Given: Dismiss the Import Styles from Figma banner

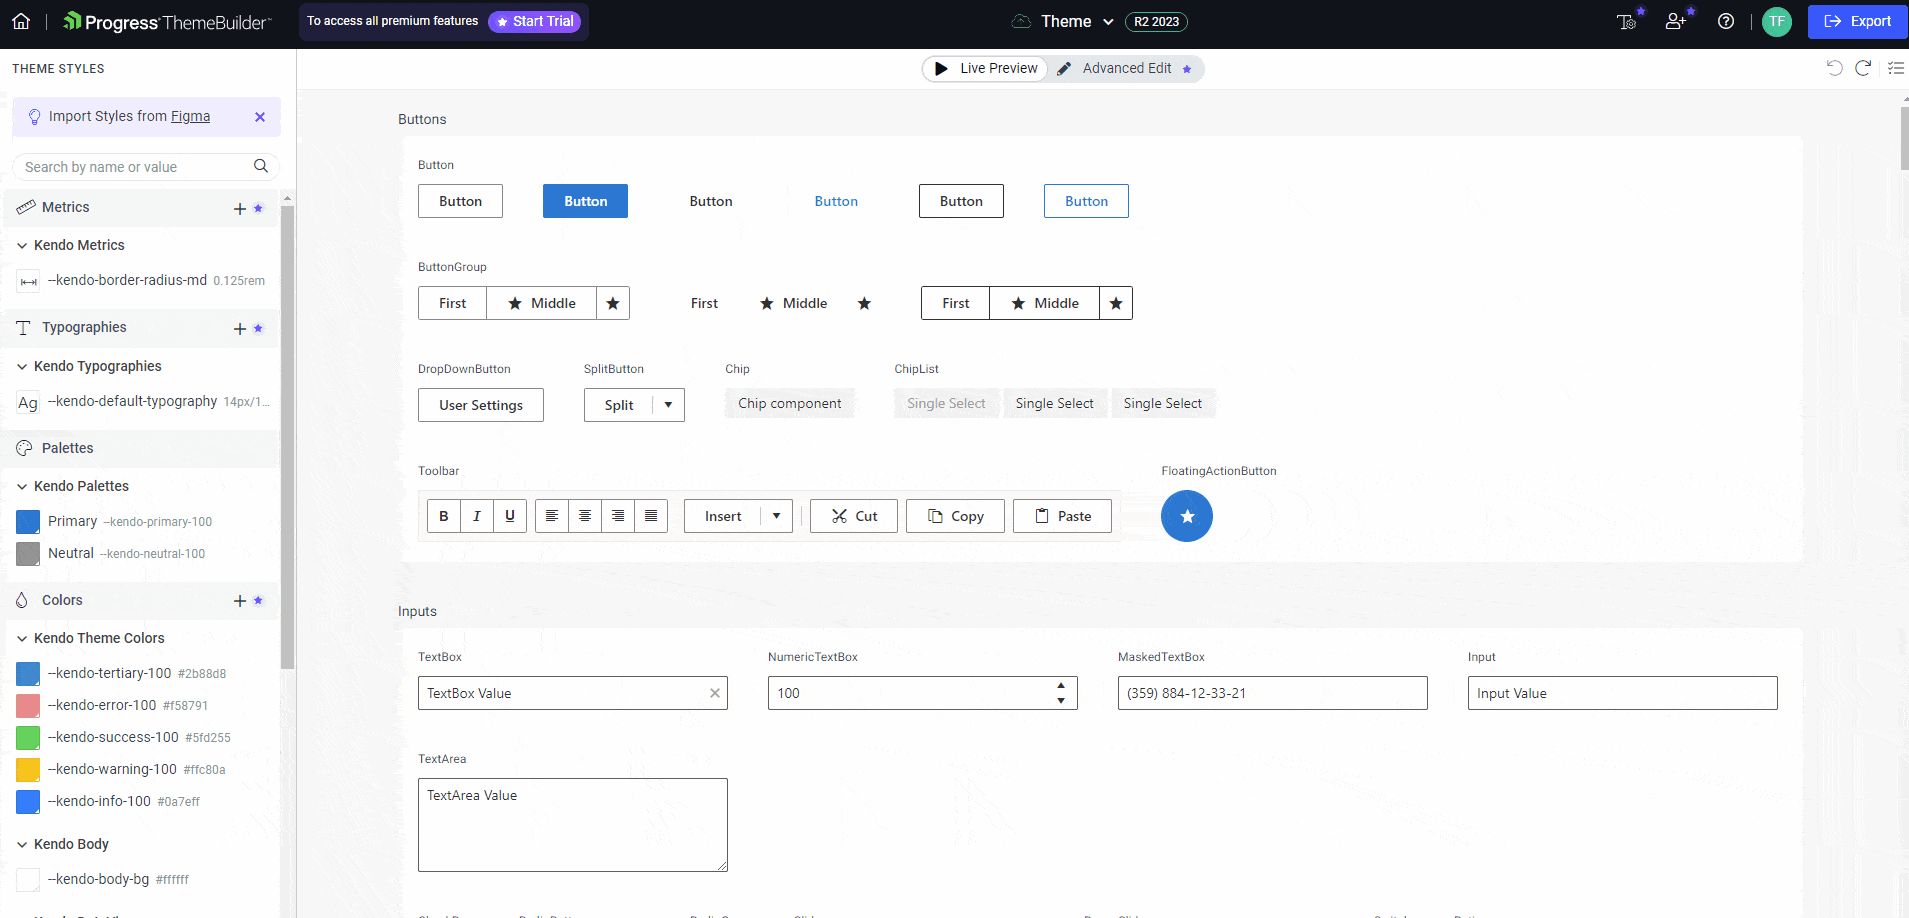Looking at the screenshot, I should point(260,117).
